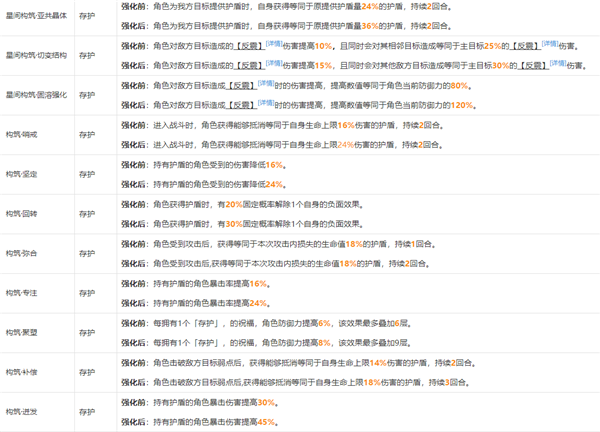Screen dimensions: 600x432
Task: Open first 详情 link in 切变结构 强化前 line
Action: pos(258,43)
